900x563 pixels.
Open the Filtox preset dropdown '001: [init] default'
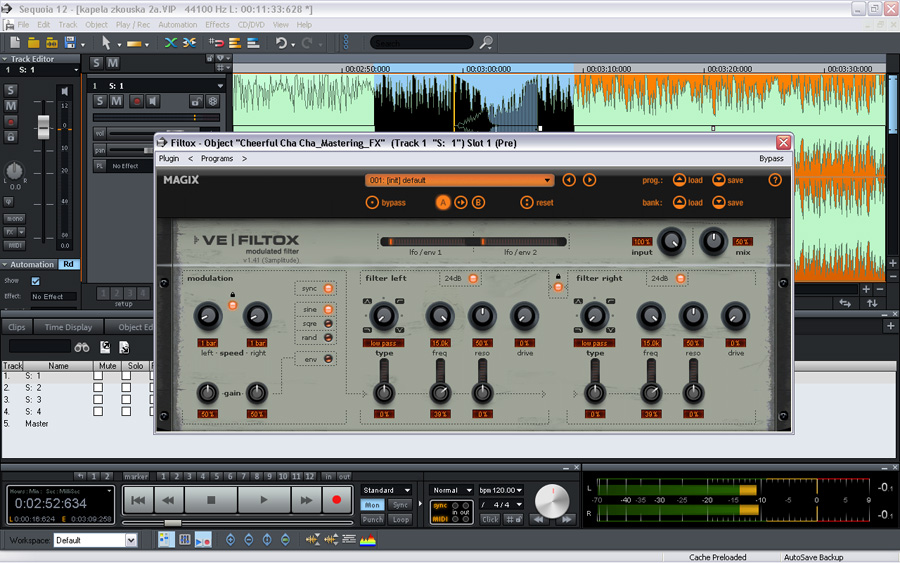click(459, 180)
